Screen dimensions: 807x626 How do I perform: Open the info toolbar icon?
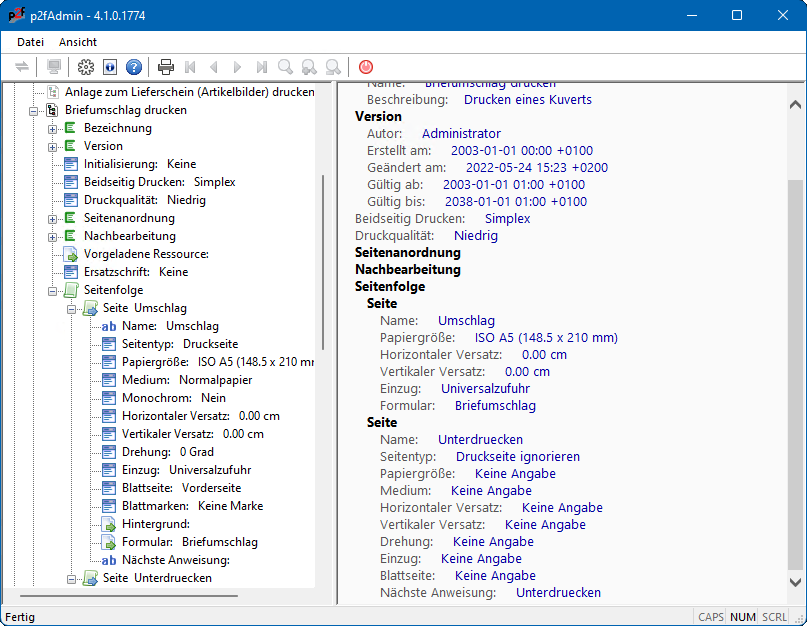coord(110,67)
